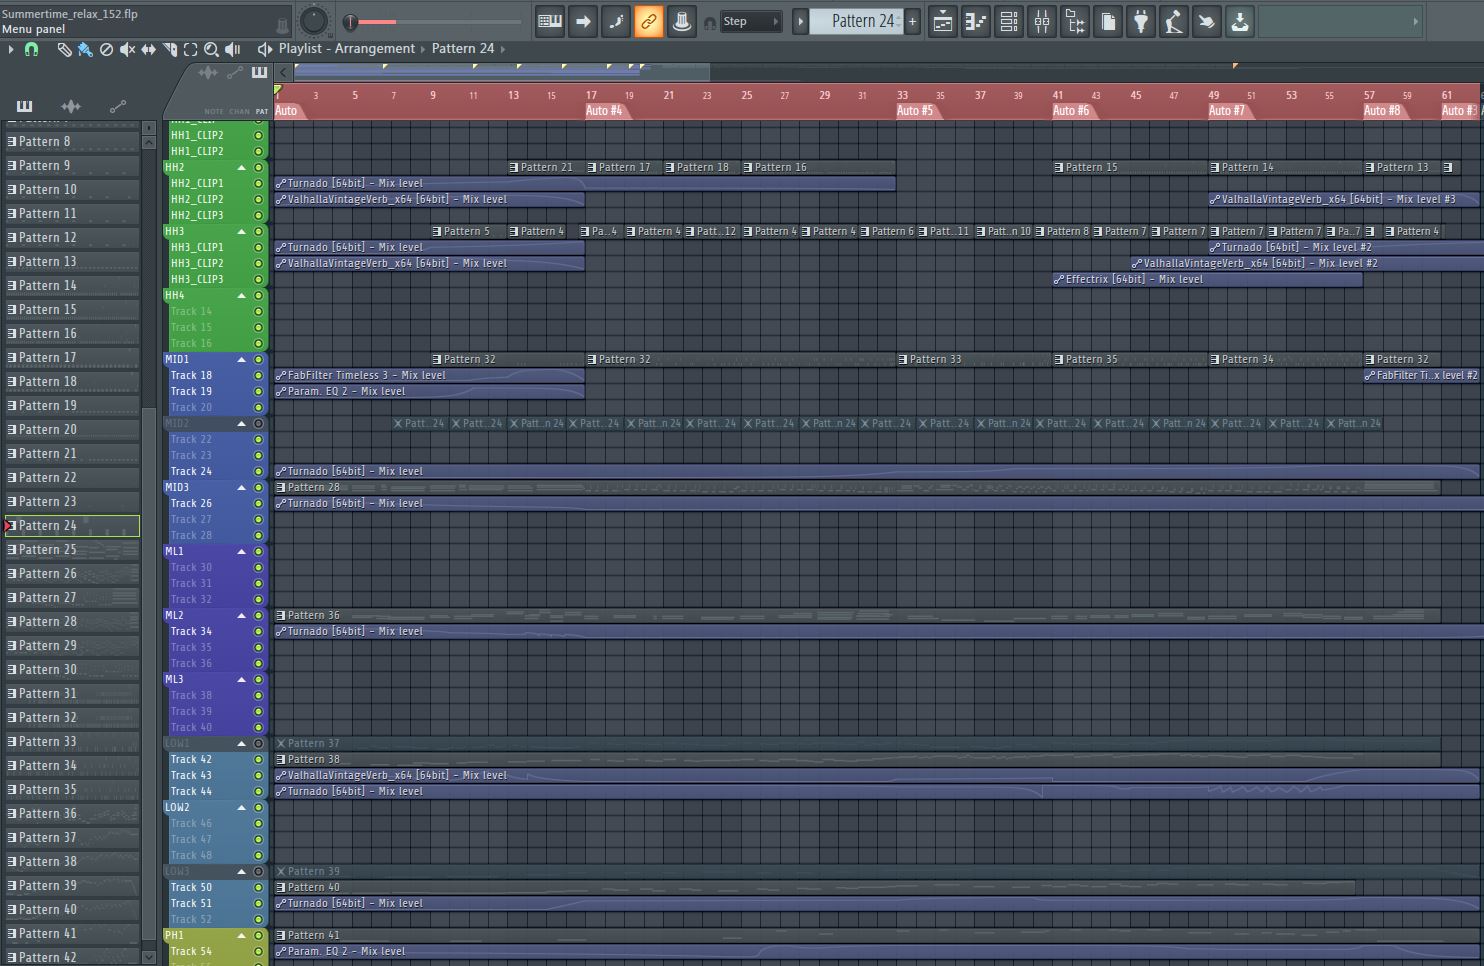Toggle the orange link note-to-controller icon
1484x966 pixels.
pos(649,21)
